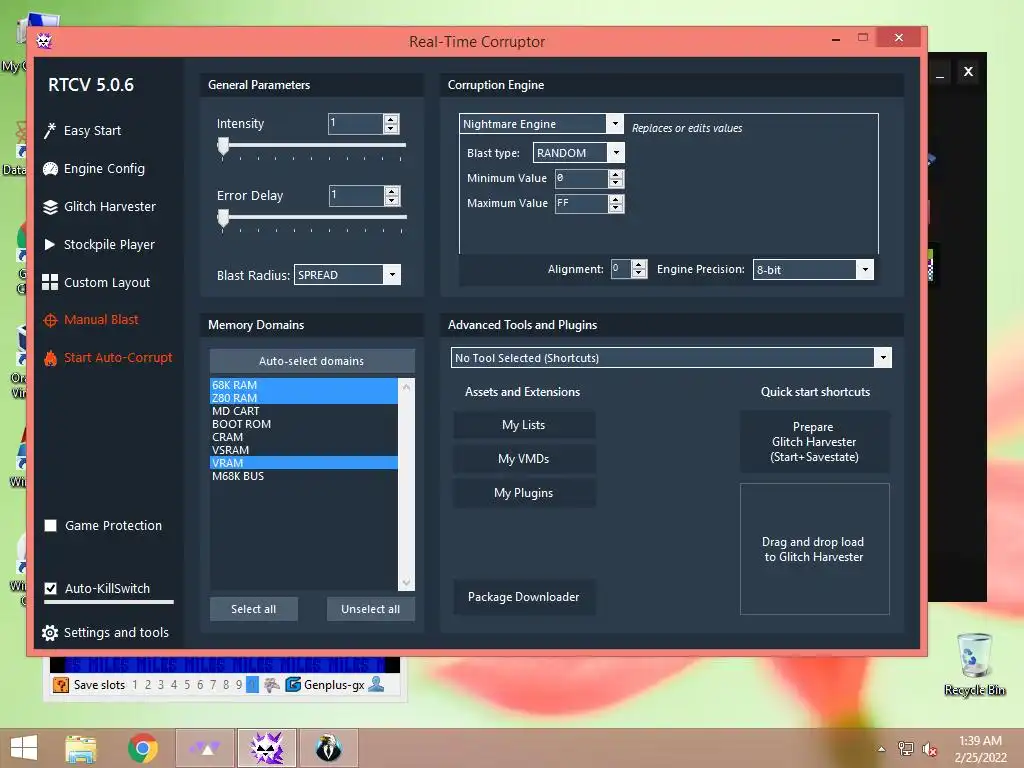Toggle CRAM domain selection
Viewport: 1024px width, 768px height.
(304, 437)
